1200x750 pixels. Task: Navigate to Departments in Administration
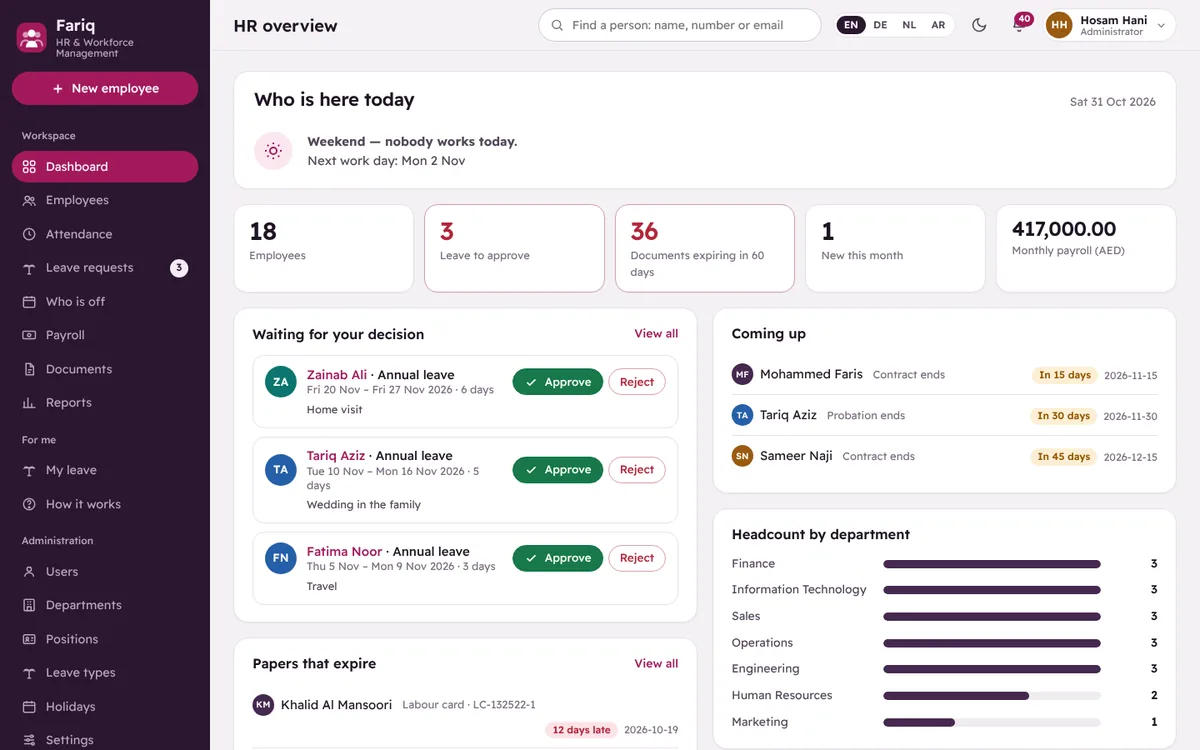(105, 605)
